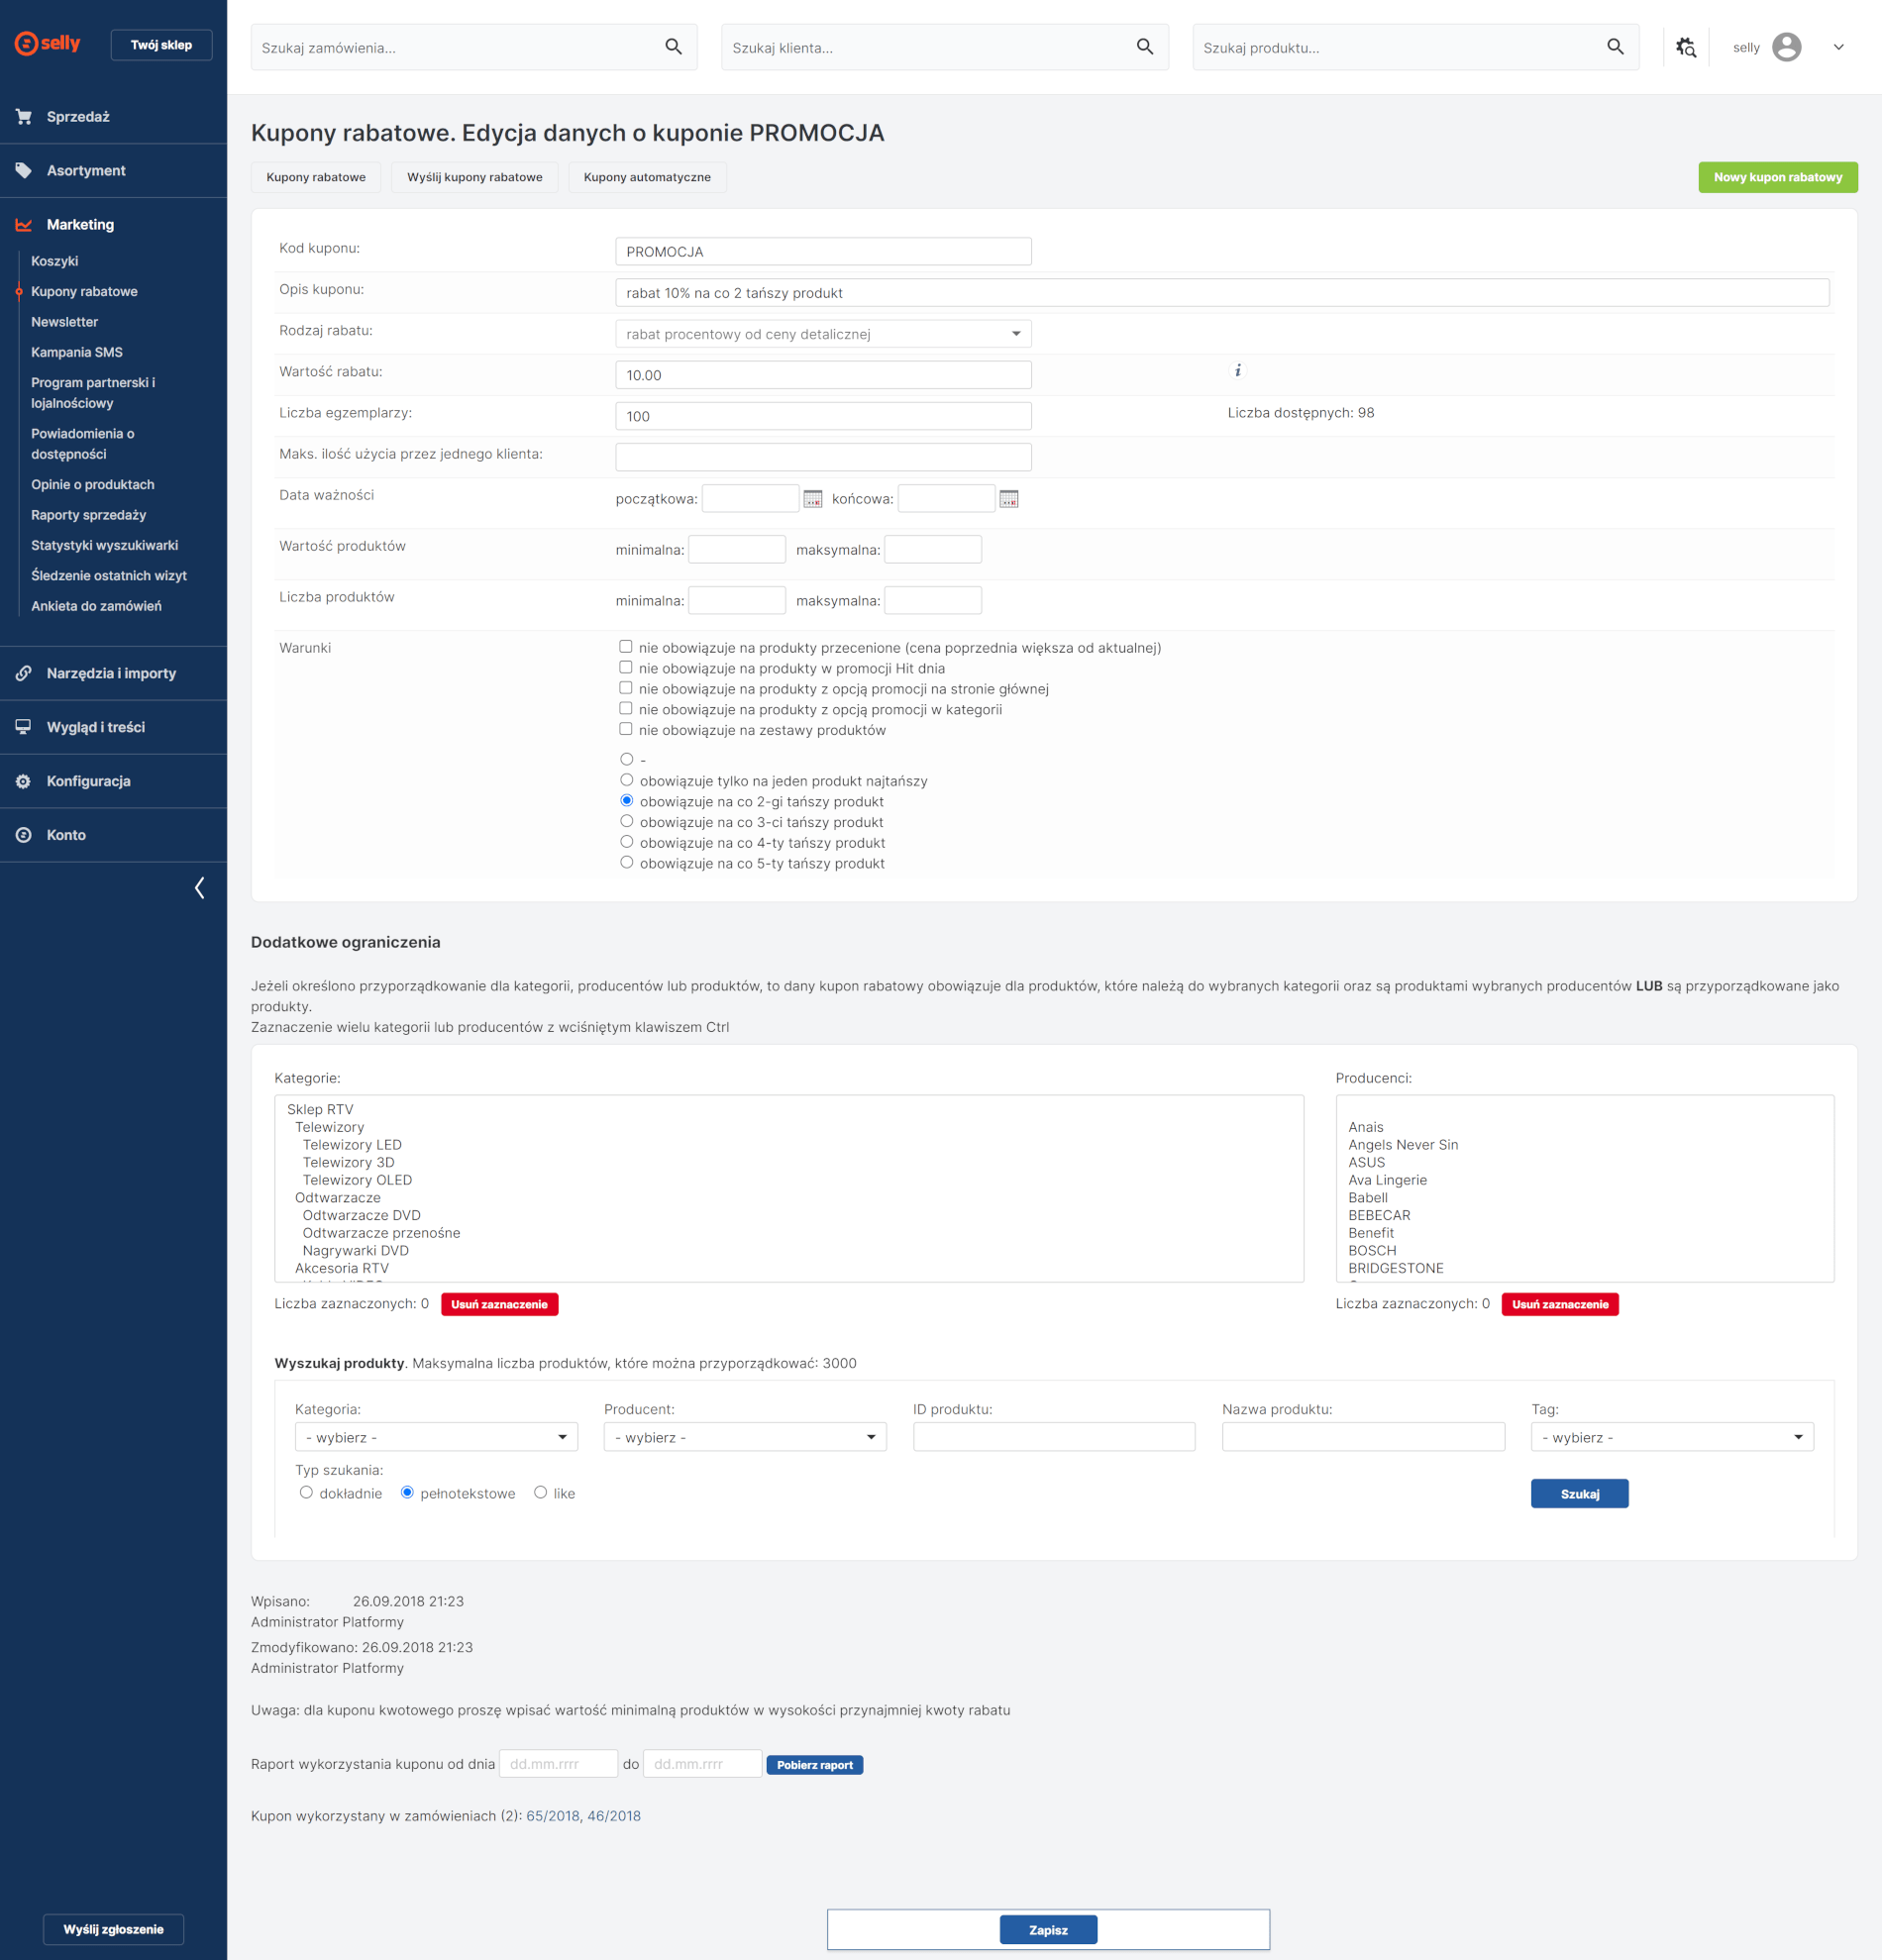This screenshot has height=1960, width=1882.
Task: Open the settings search gear icon
Action: coord(1686,47)
